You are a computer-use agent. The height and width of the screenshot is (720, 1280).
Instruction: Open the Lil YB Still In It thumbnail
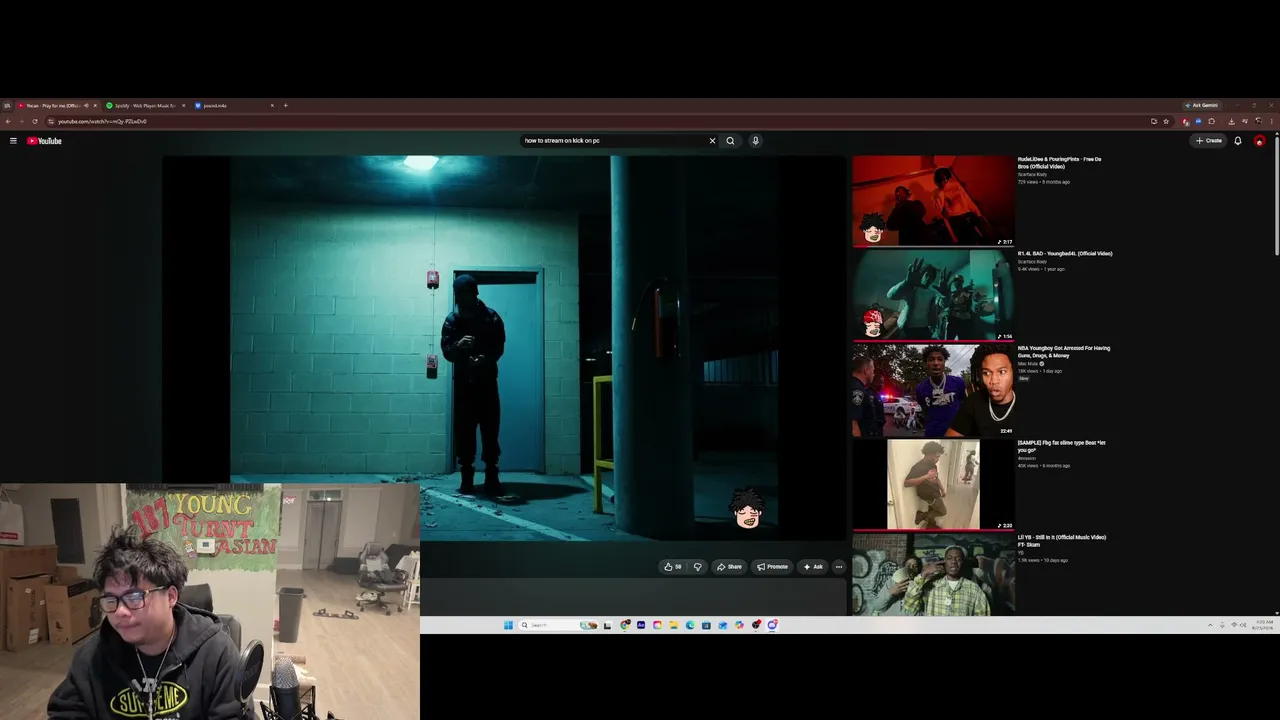[x=933, y=575]
